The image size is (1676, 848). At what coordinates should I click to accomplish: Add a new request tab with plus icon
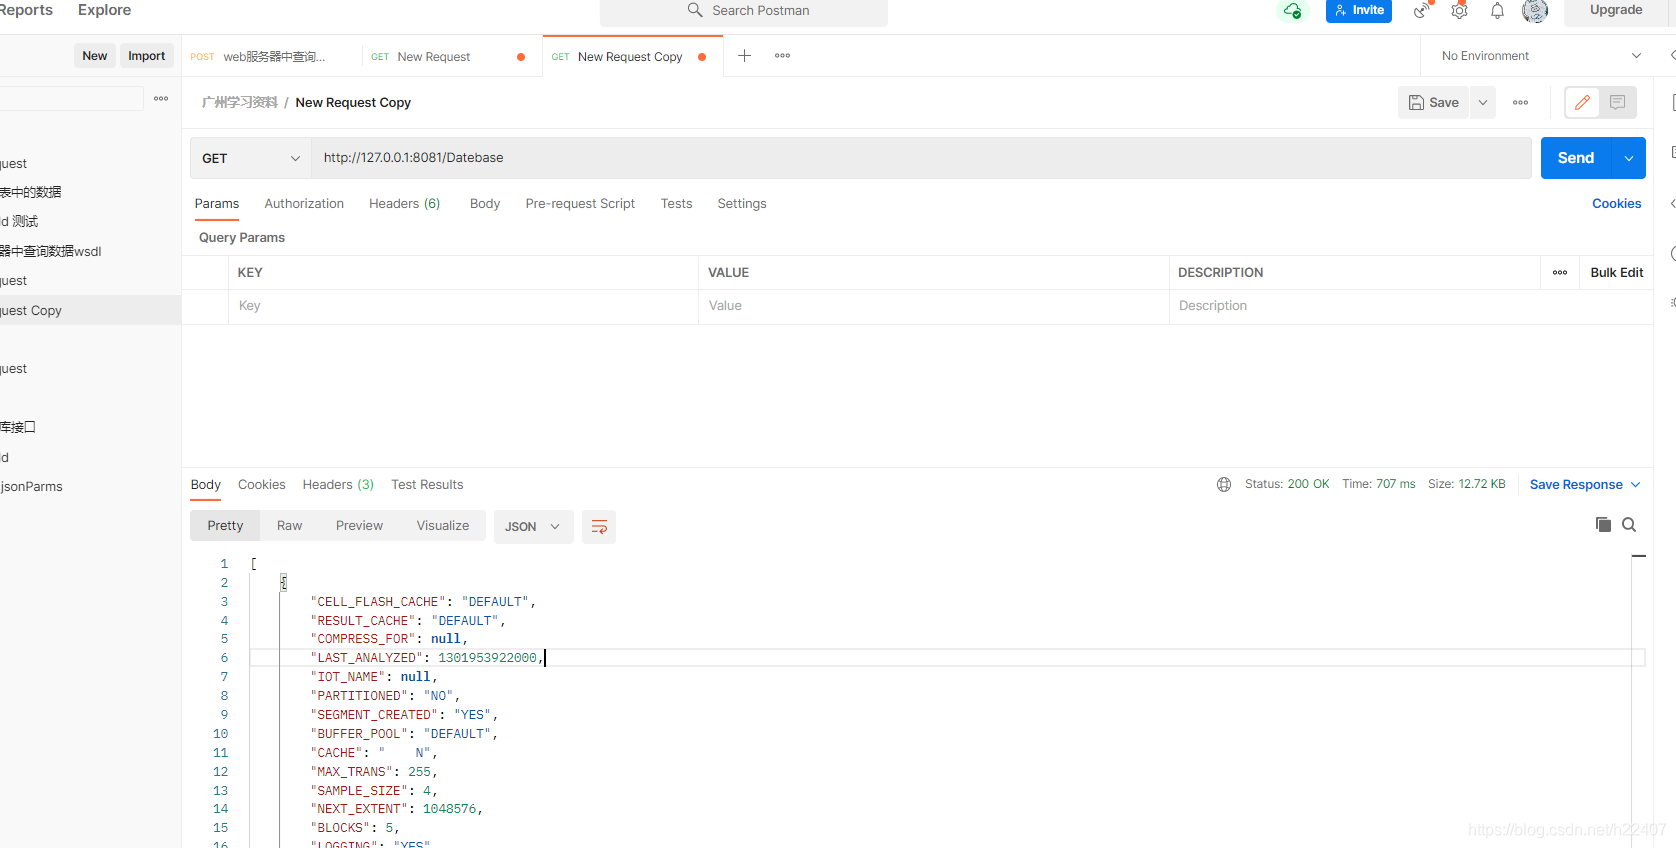click(x=744, y=56)
